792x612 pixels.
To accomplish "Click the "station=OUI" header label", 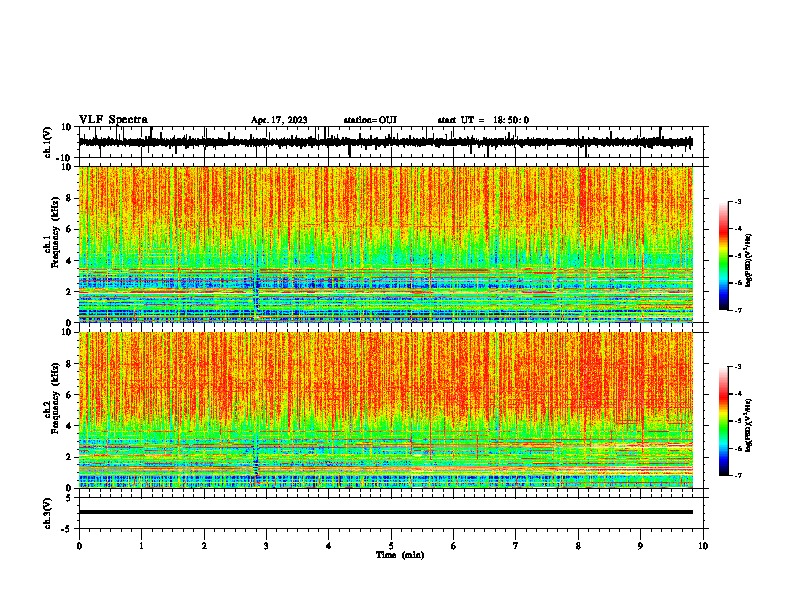I will [x=370, y=120].
